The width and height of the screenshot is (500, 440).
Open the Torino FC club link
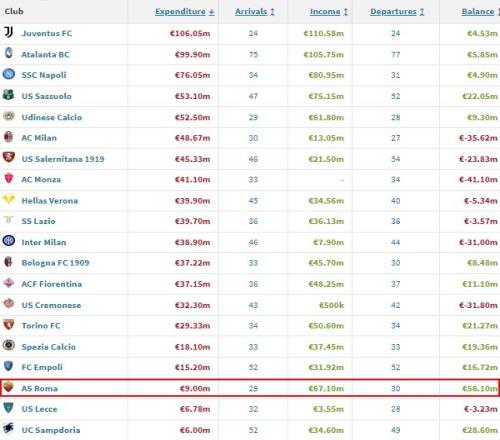tap(41, 326)
